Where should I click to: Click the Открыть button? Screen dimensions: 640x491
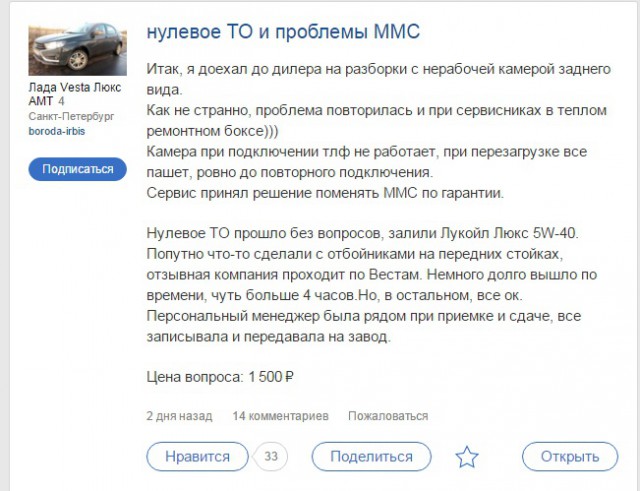(x=570, y=457)
